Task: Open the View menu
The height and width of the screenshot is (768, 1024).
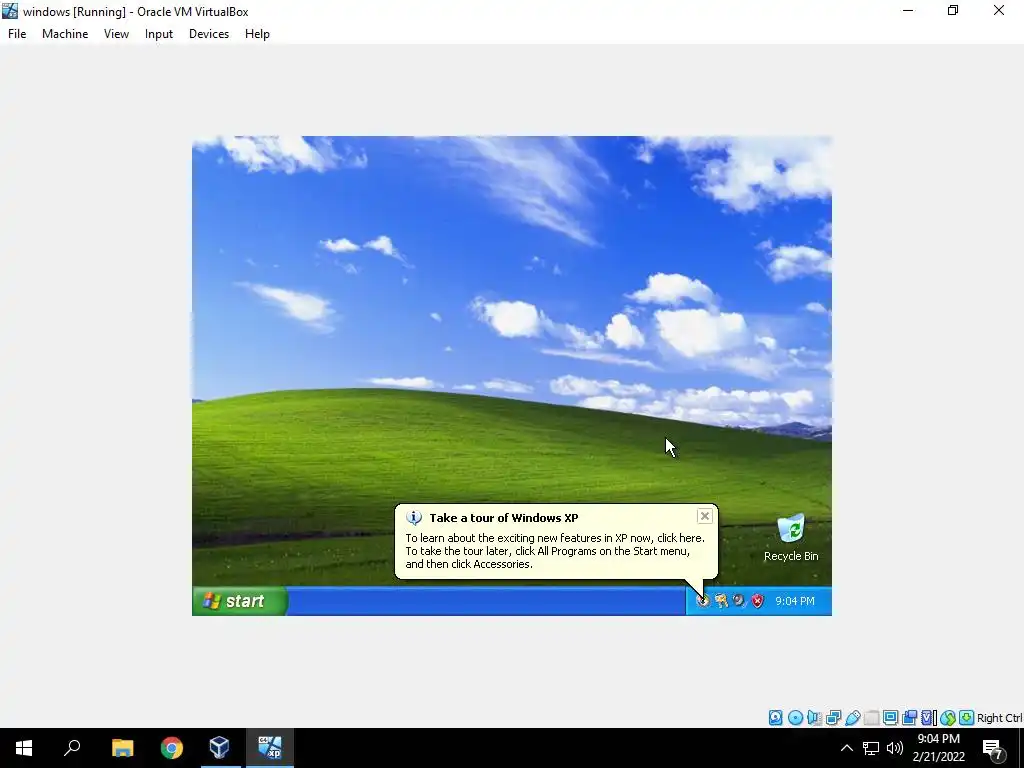Action: pos(116,34)
